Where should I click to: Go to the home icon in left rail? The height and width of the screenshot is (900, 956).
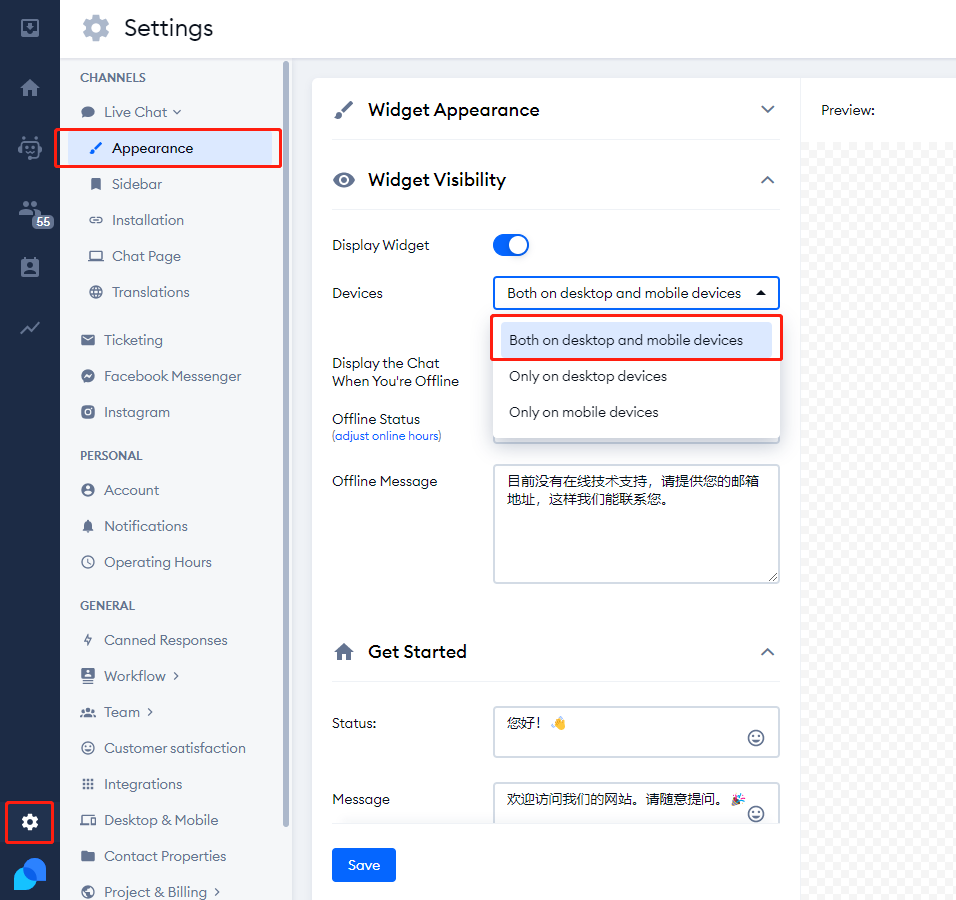30,88
